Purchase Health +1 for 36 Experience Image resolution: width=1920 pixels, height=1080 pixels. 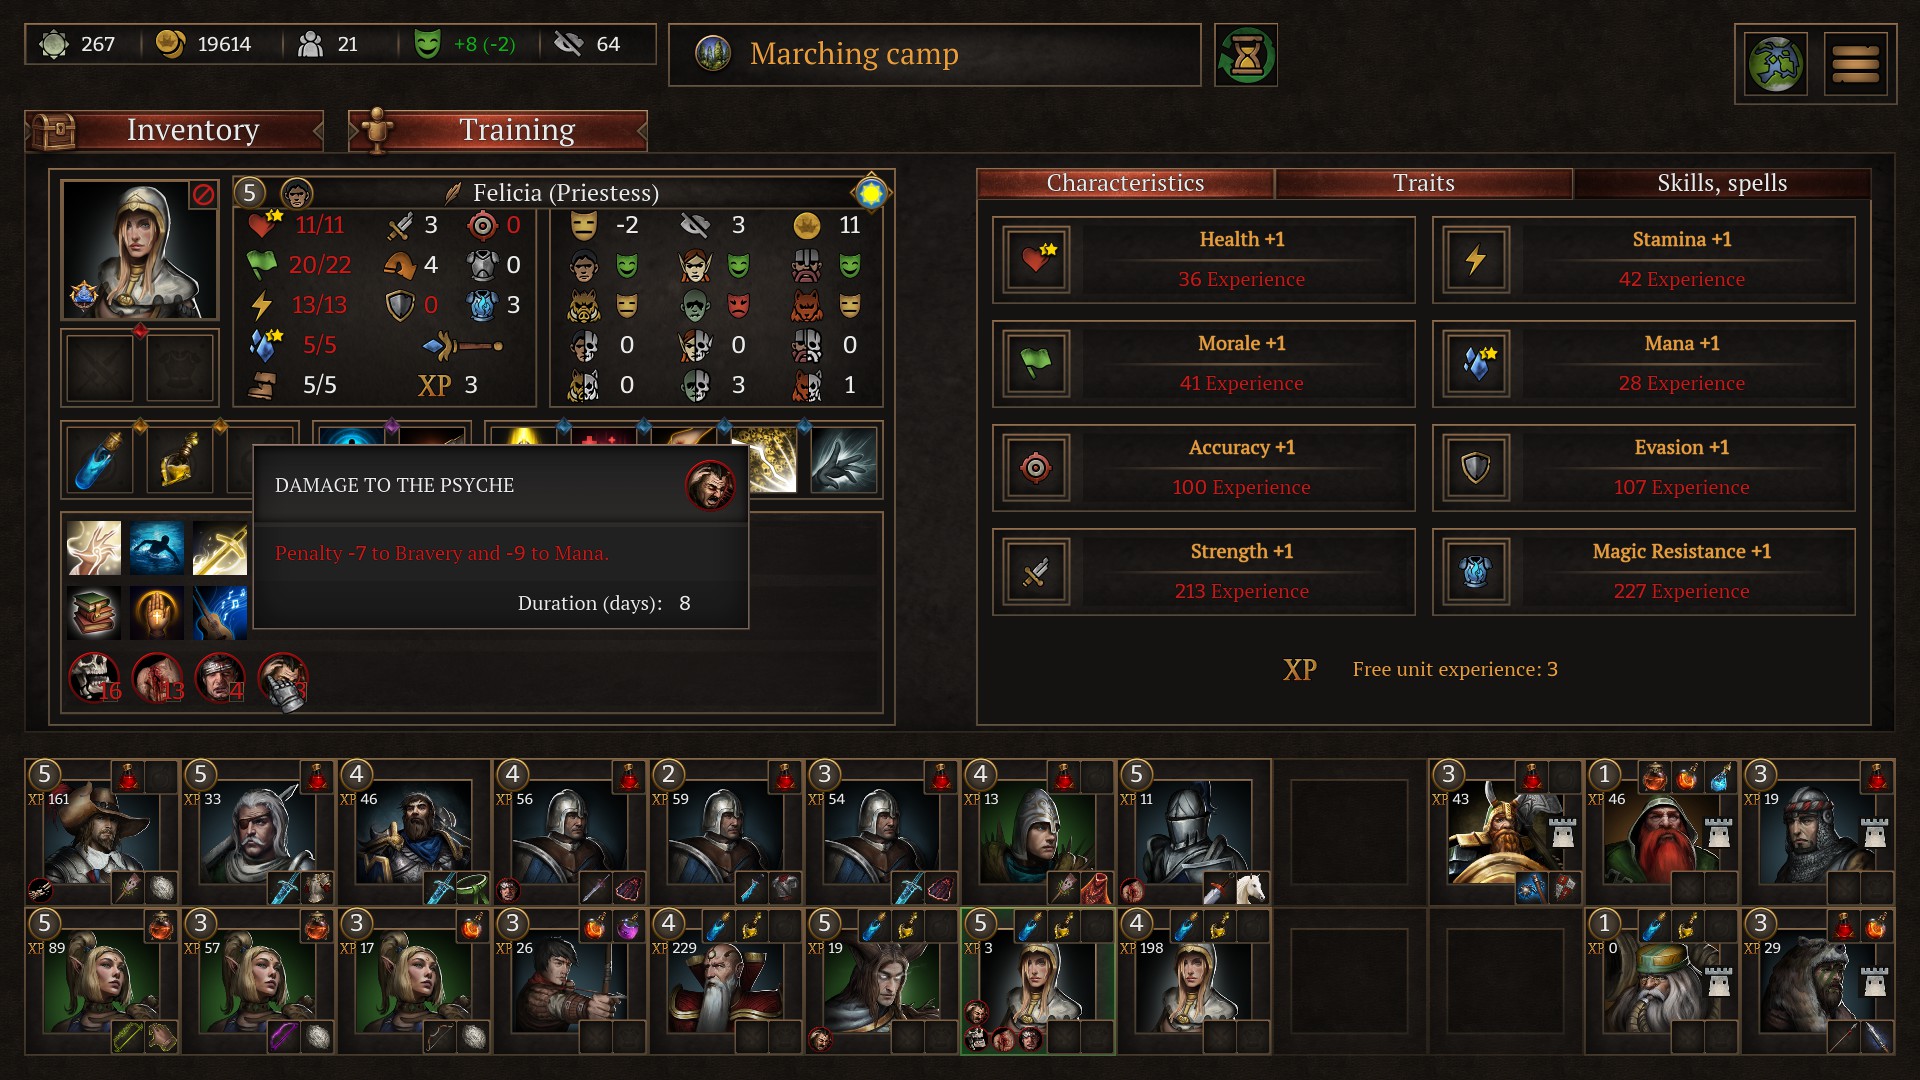point(1204,260)
